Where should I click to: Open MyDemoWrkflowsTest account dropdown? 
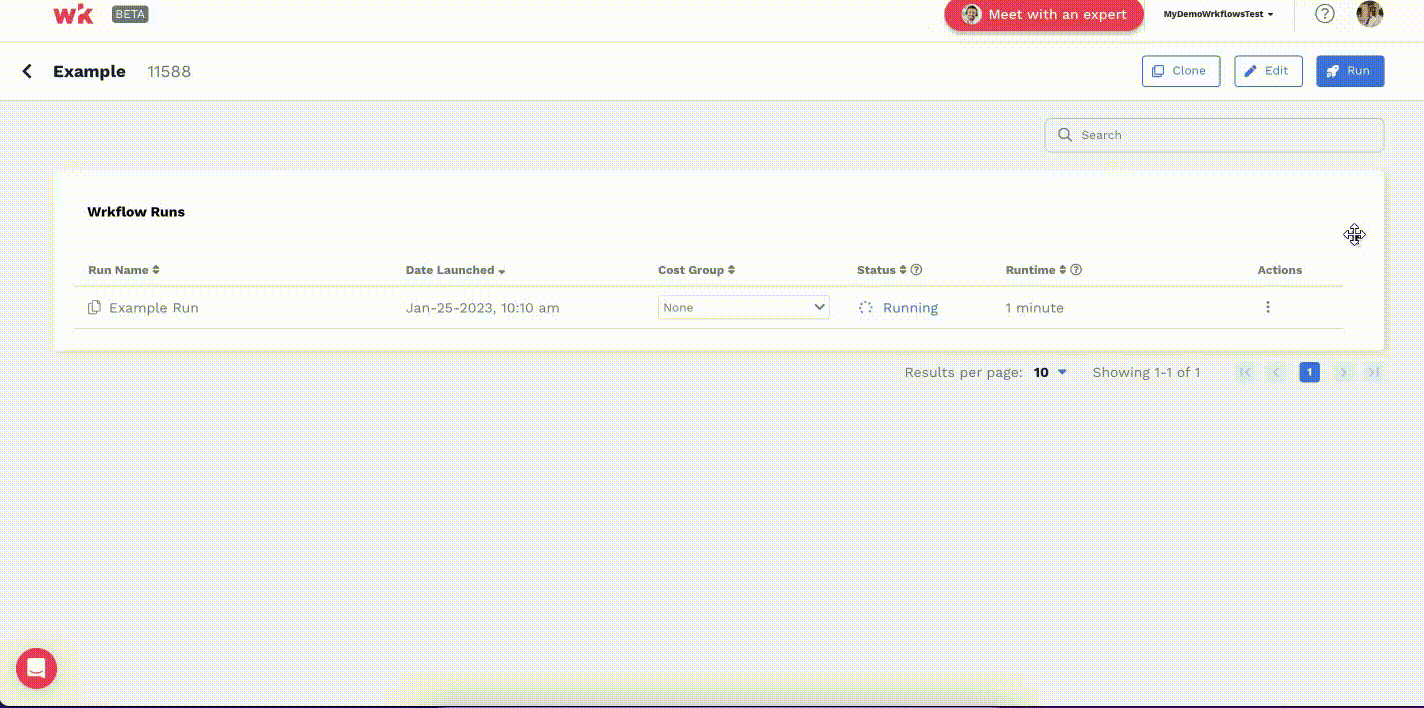click(1218, 14)
